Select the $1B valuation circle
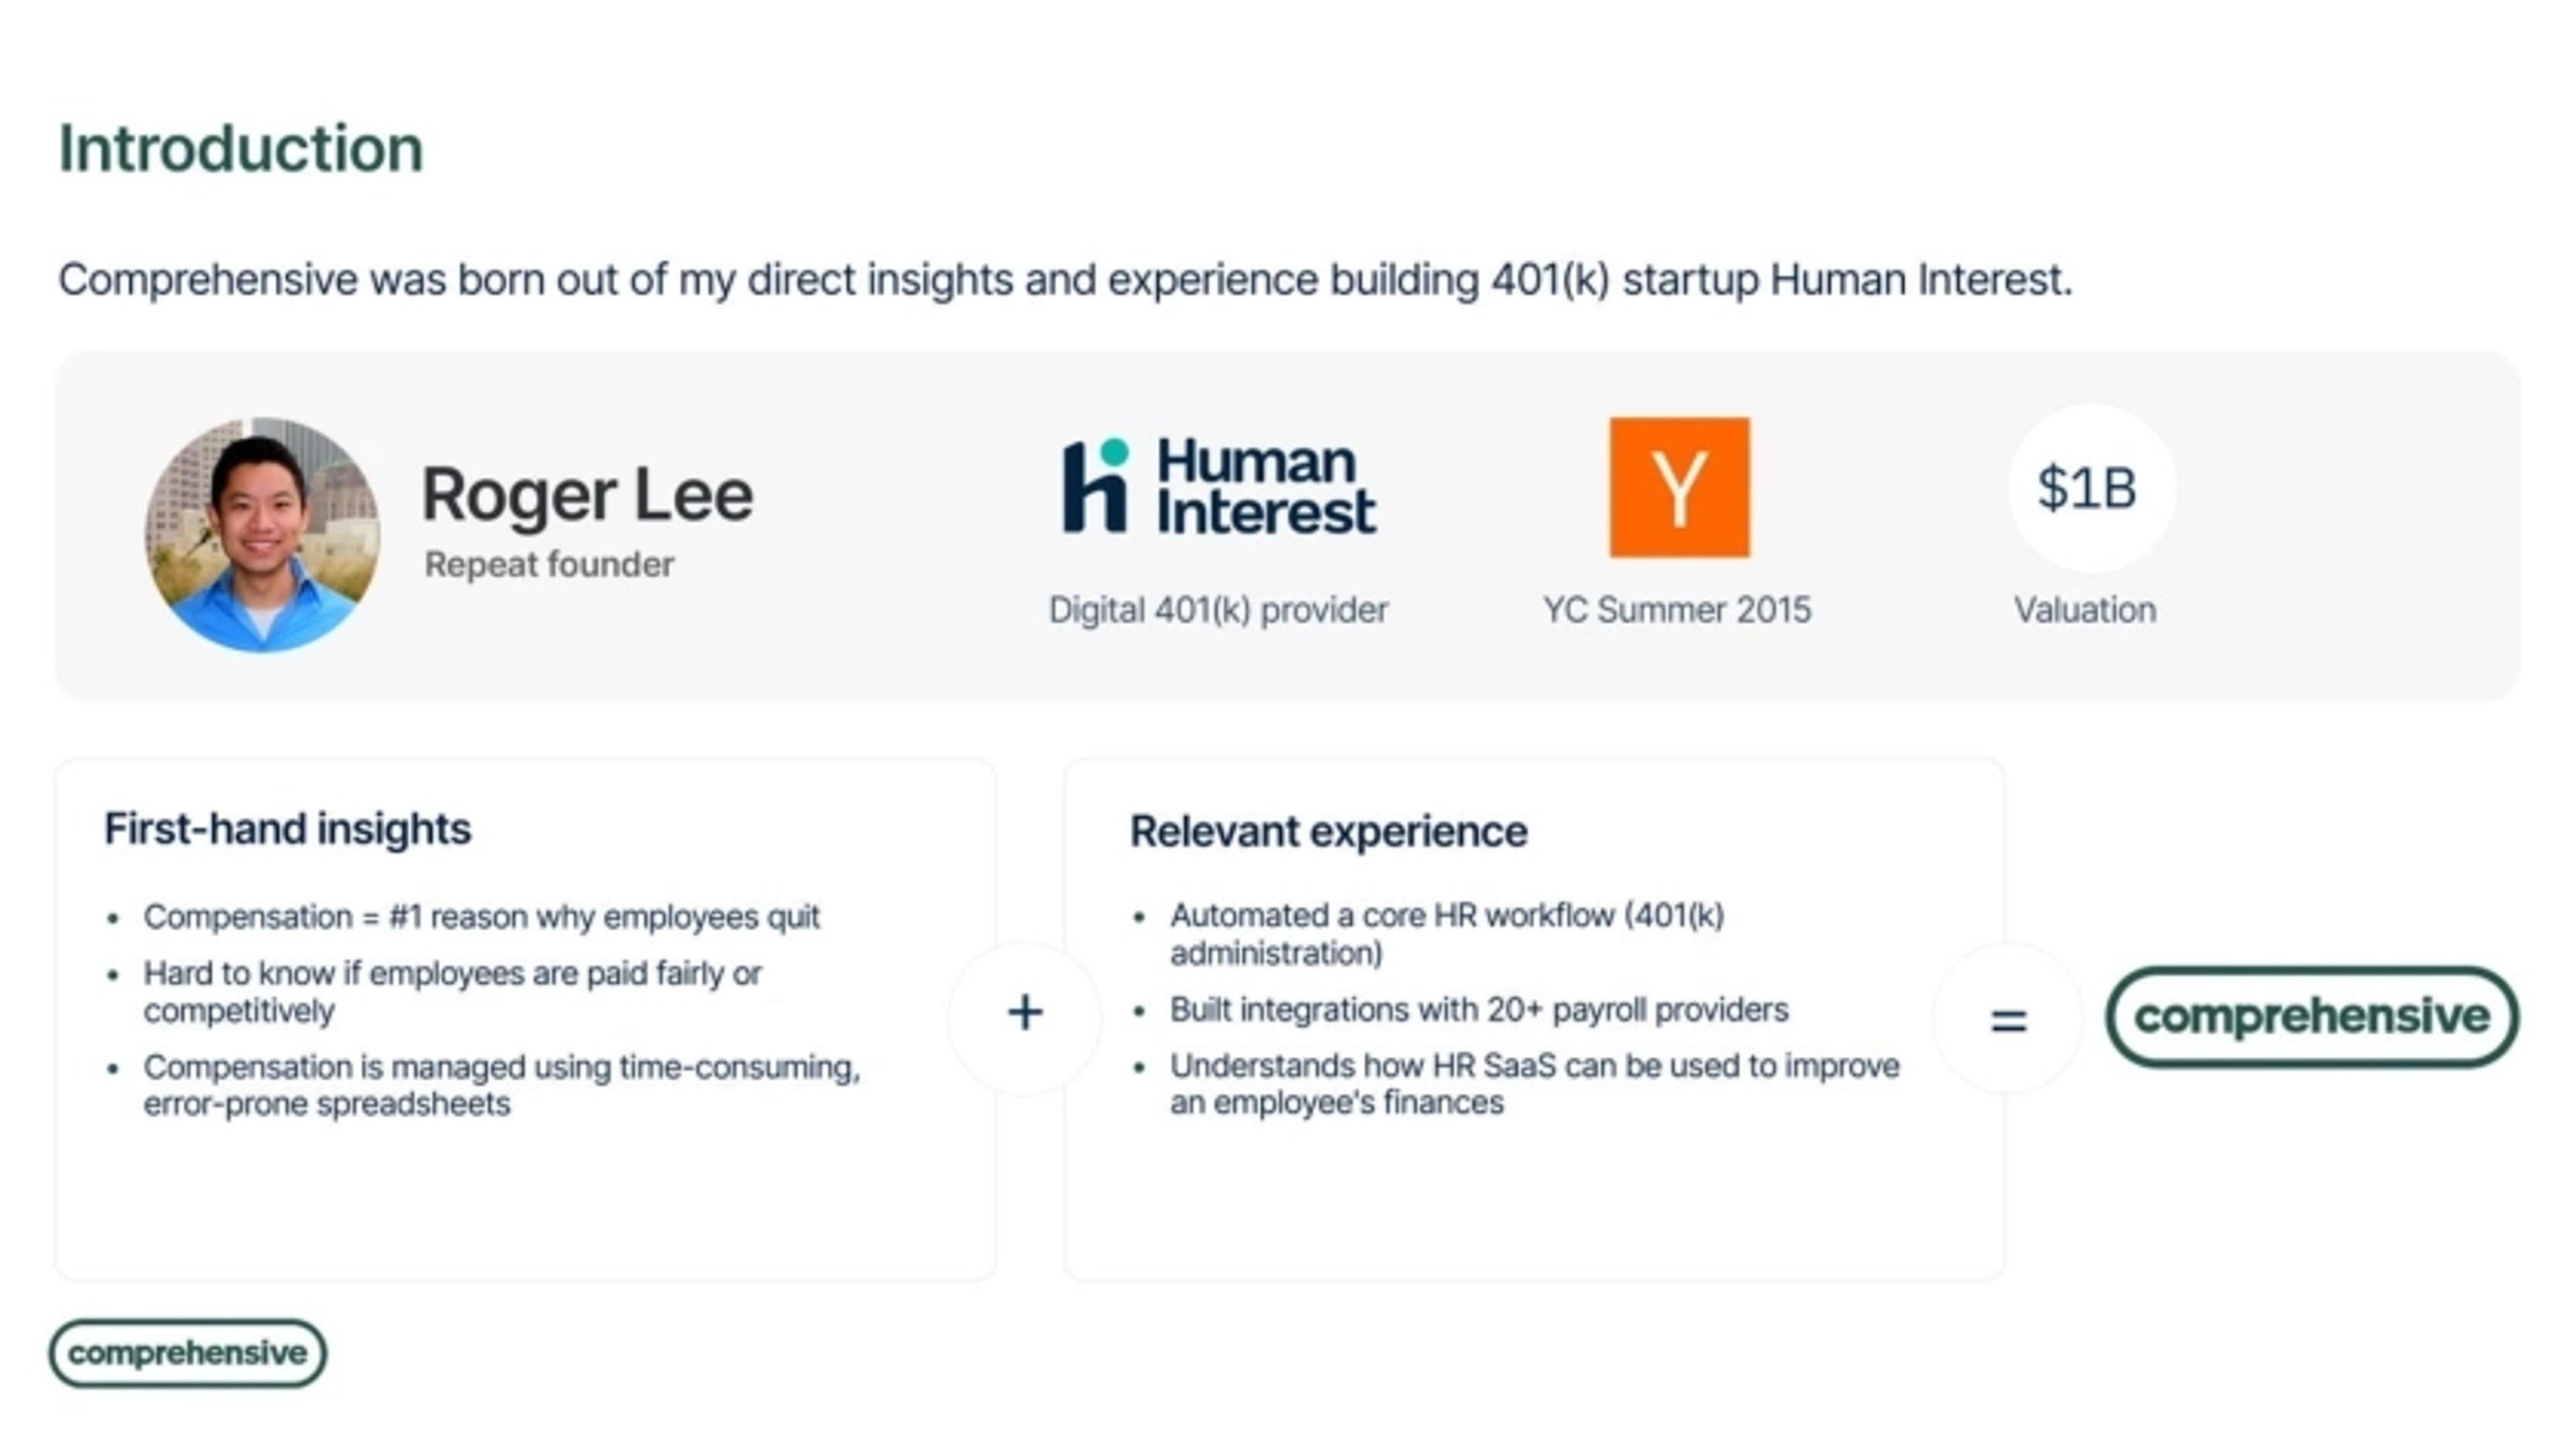The height and width of the screenshot is (1450, 2576). tap(2089, 488)
